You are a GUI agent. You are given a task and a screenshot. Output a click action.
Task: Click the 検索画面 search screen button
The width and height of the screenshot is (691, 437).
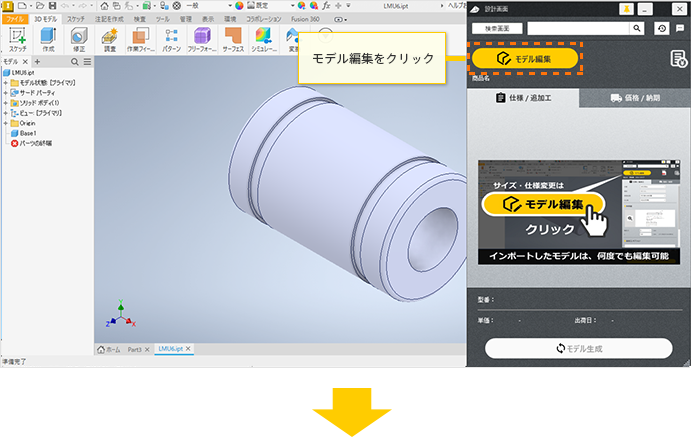pyautogui.click(x=497, y=29)
